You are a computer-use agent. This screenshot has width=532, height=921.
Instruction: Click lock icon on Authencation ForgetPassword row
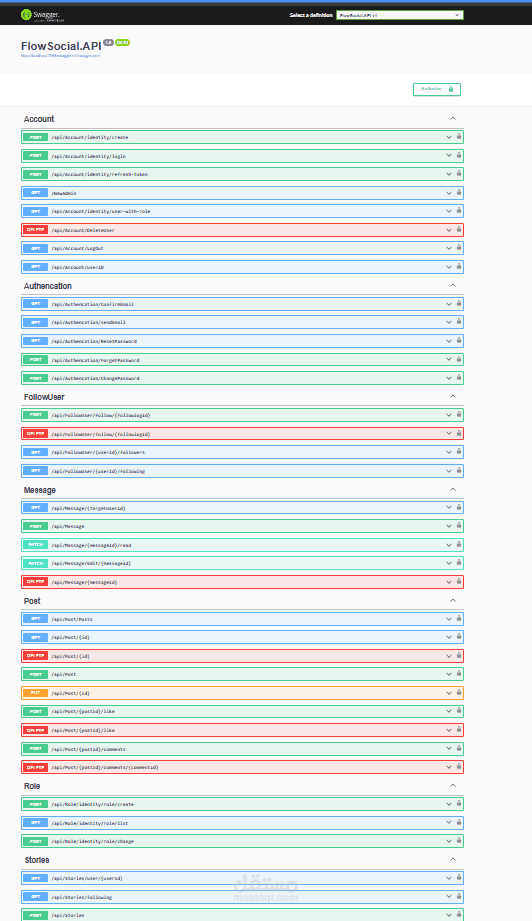(x=459, y=359)
